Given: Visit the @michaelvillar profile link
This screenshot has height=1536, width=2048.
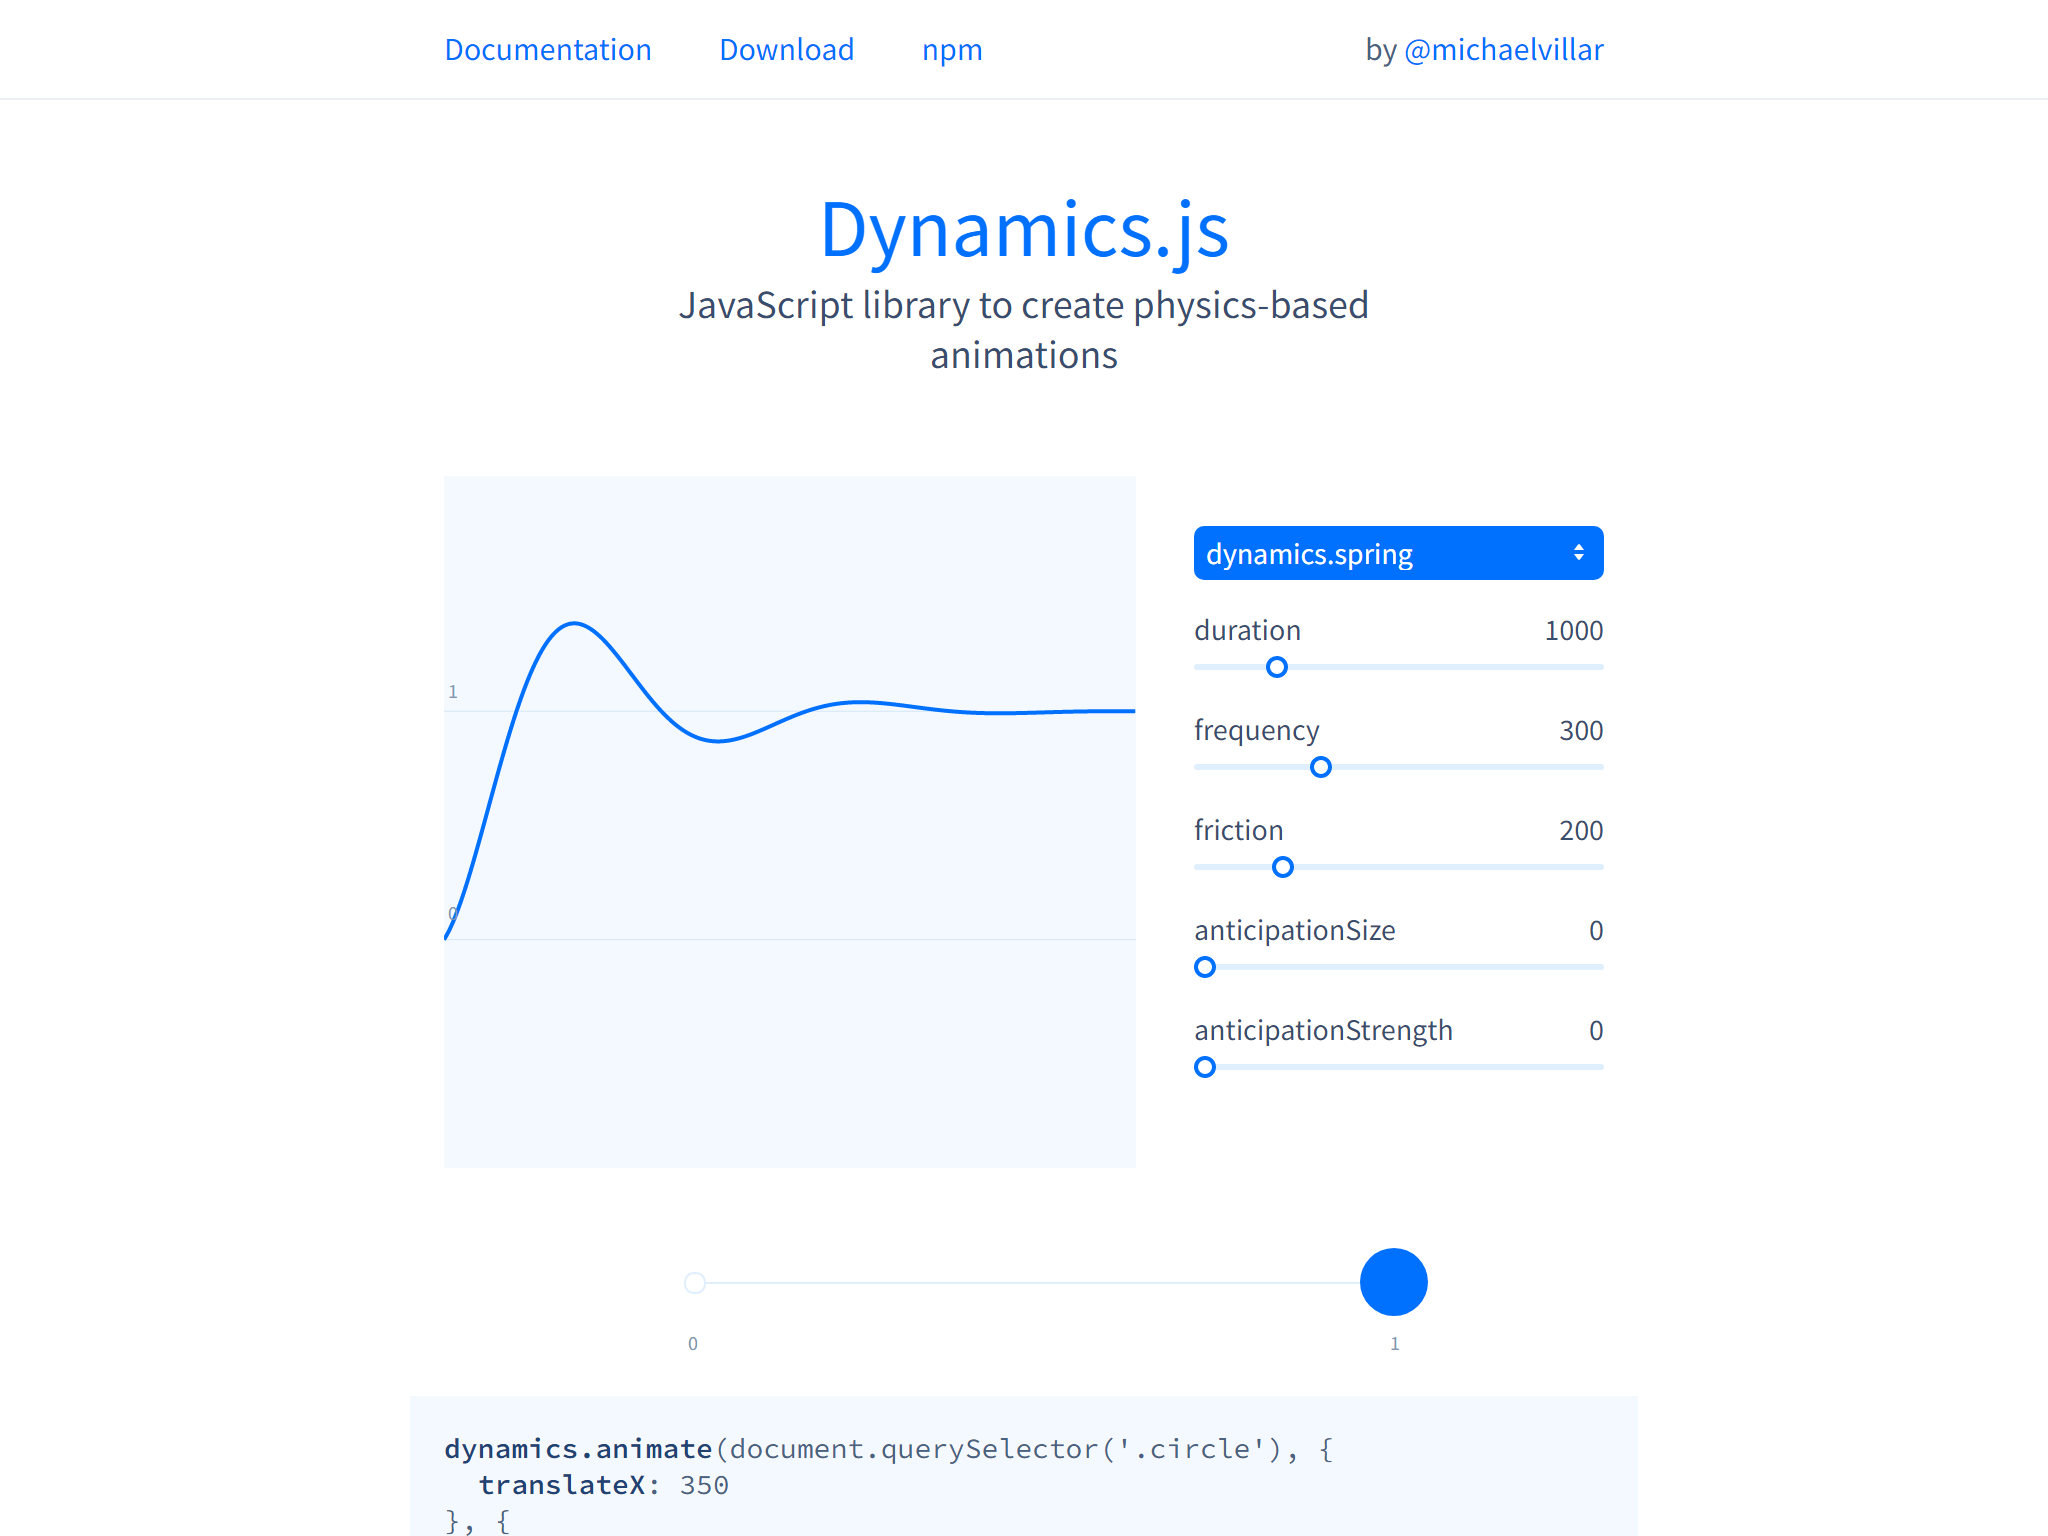Looking at the screenshot, I should click(1503, 50).
